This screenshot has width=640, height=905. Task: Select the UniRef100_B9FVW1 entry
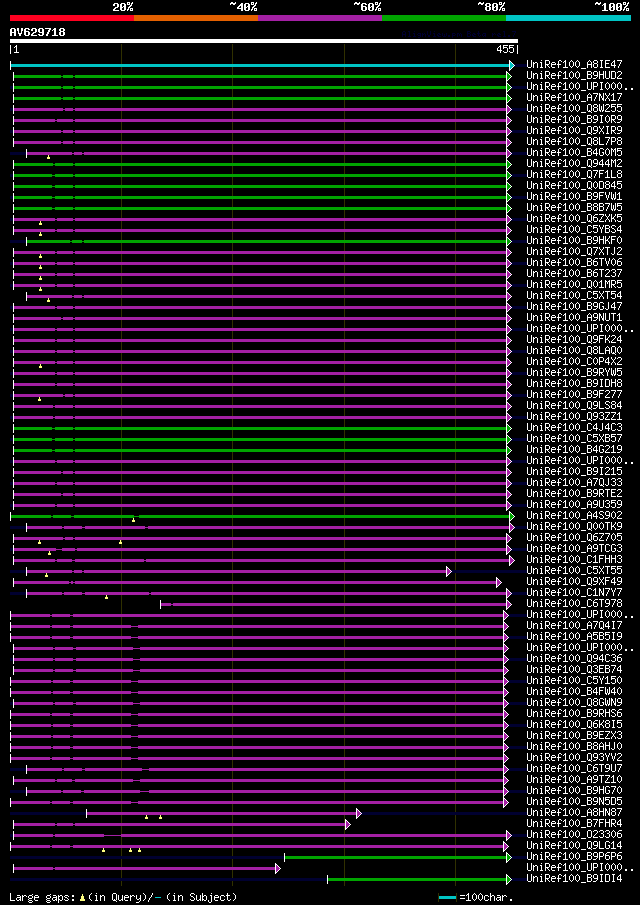(574, 197)
